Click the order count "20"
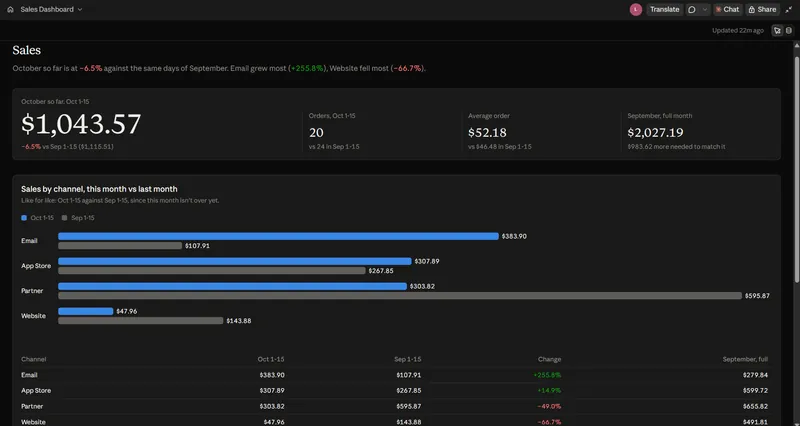Image resolution: width=800 pixels, height=426 pixels. [x=316, y=133]
